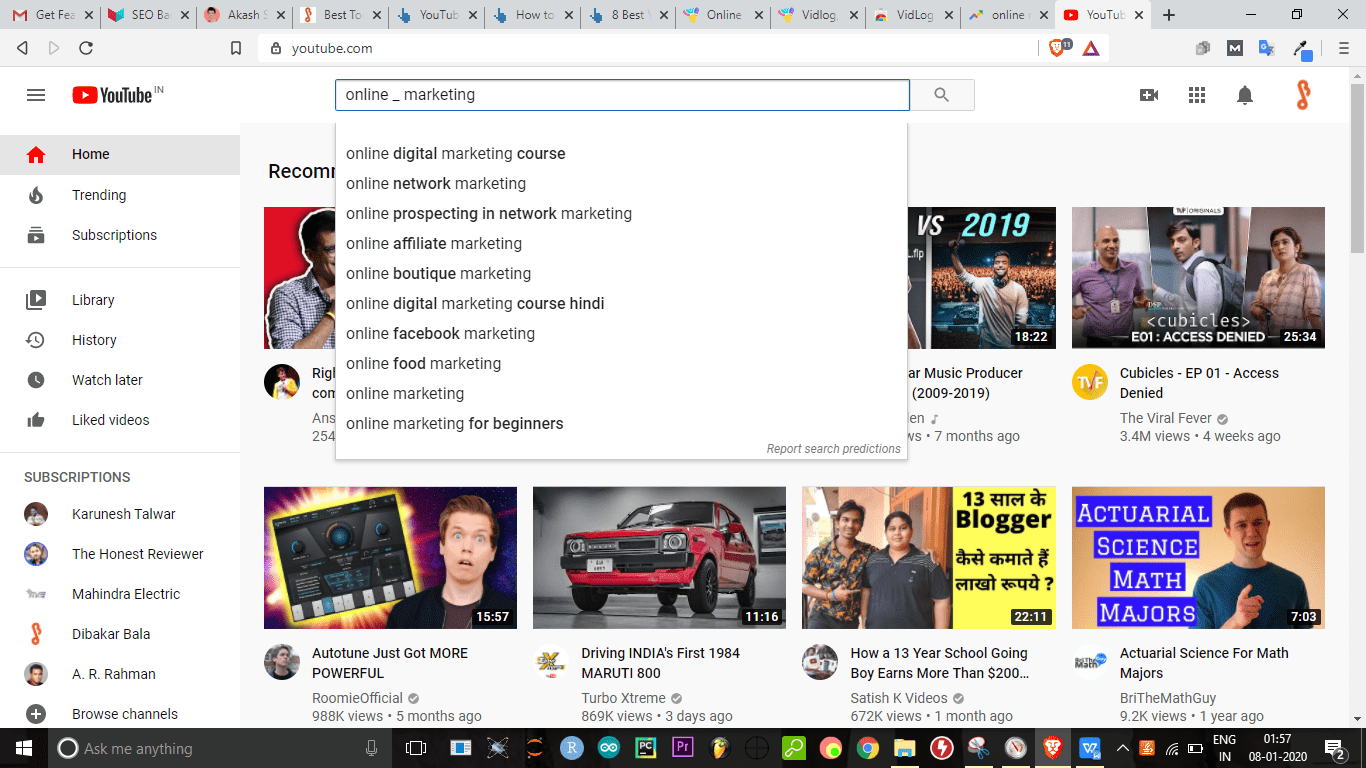This screenshot has height=768, width=1366.
Task: Click the search magnifier button
Action: coord(941,95)
